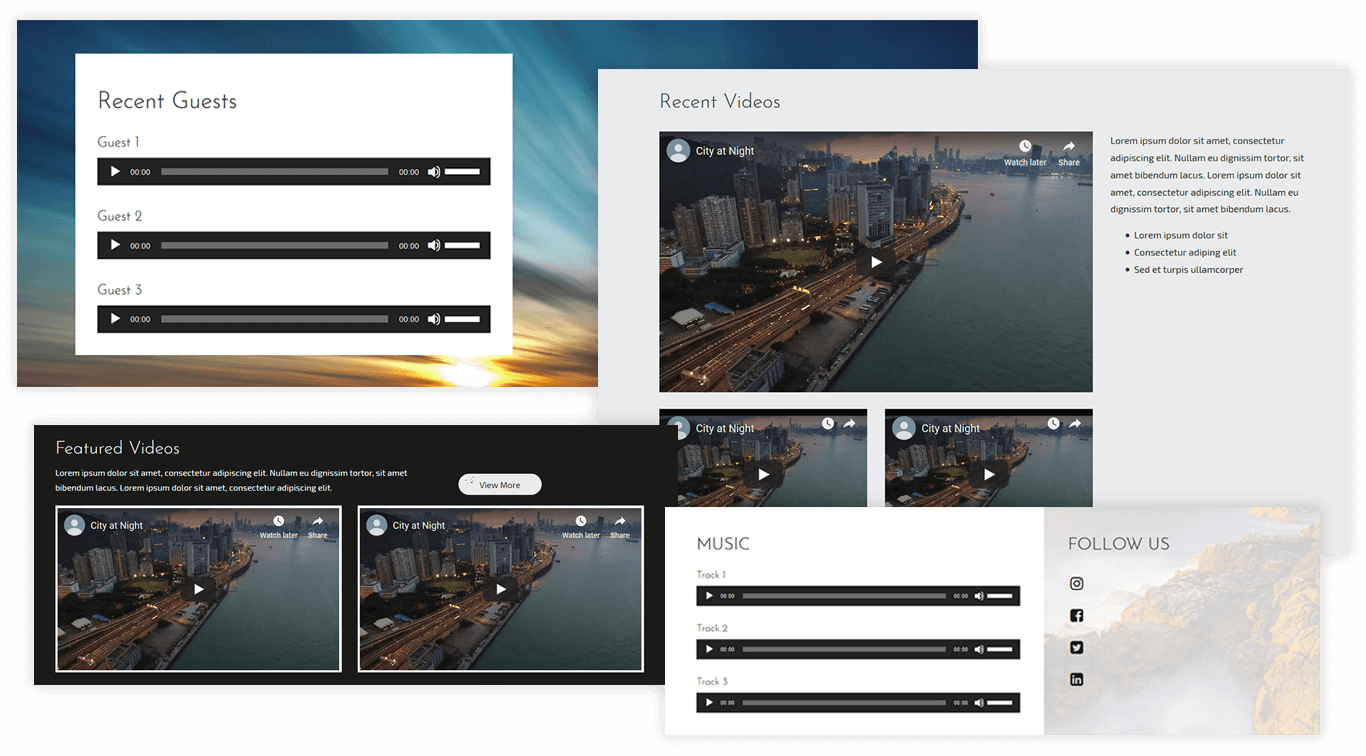Viewport: 1366px width, 756px height.
Task: Mute the Track 1 audio player
Action: pos(979,595)
